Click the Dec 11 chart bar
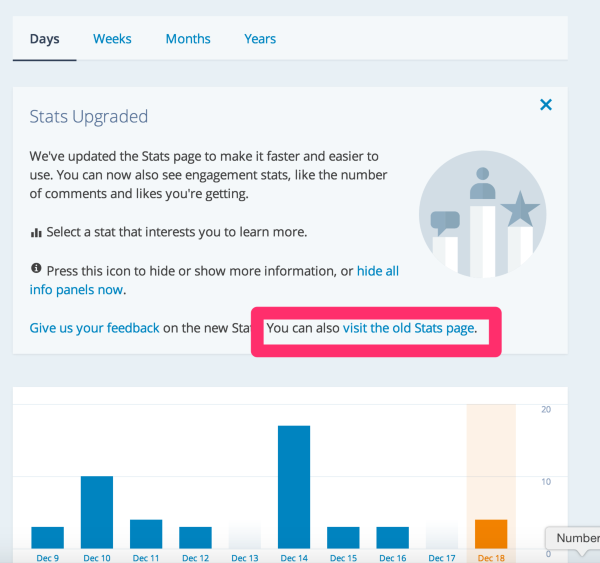This screenshot has height=563, width=600. tap(146, 533)
